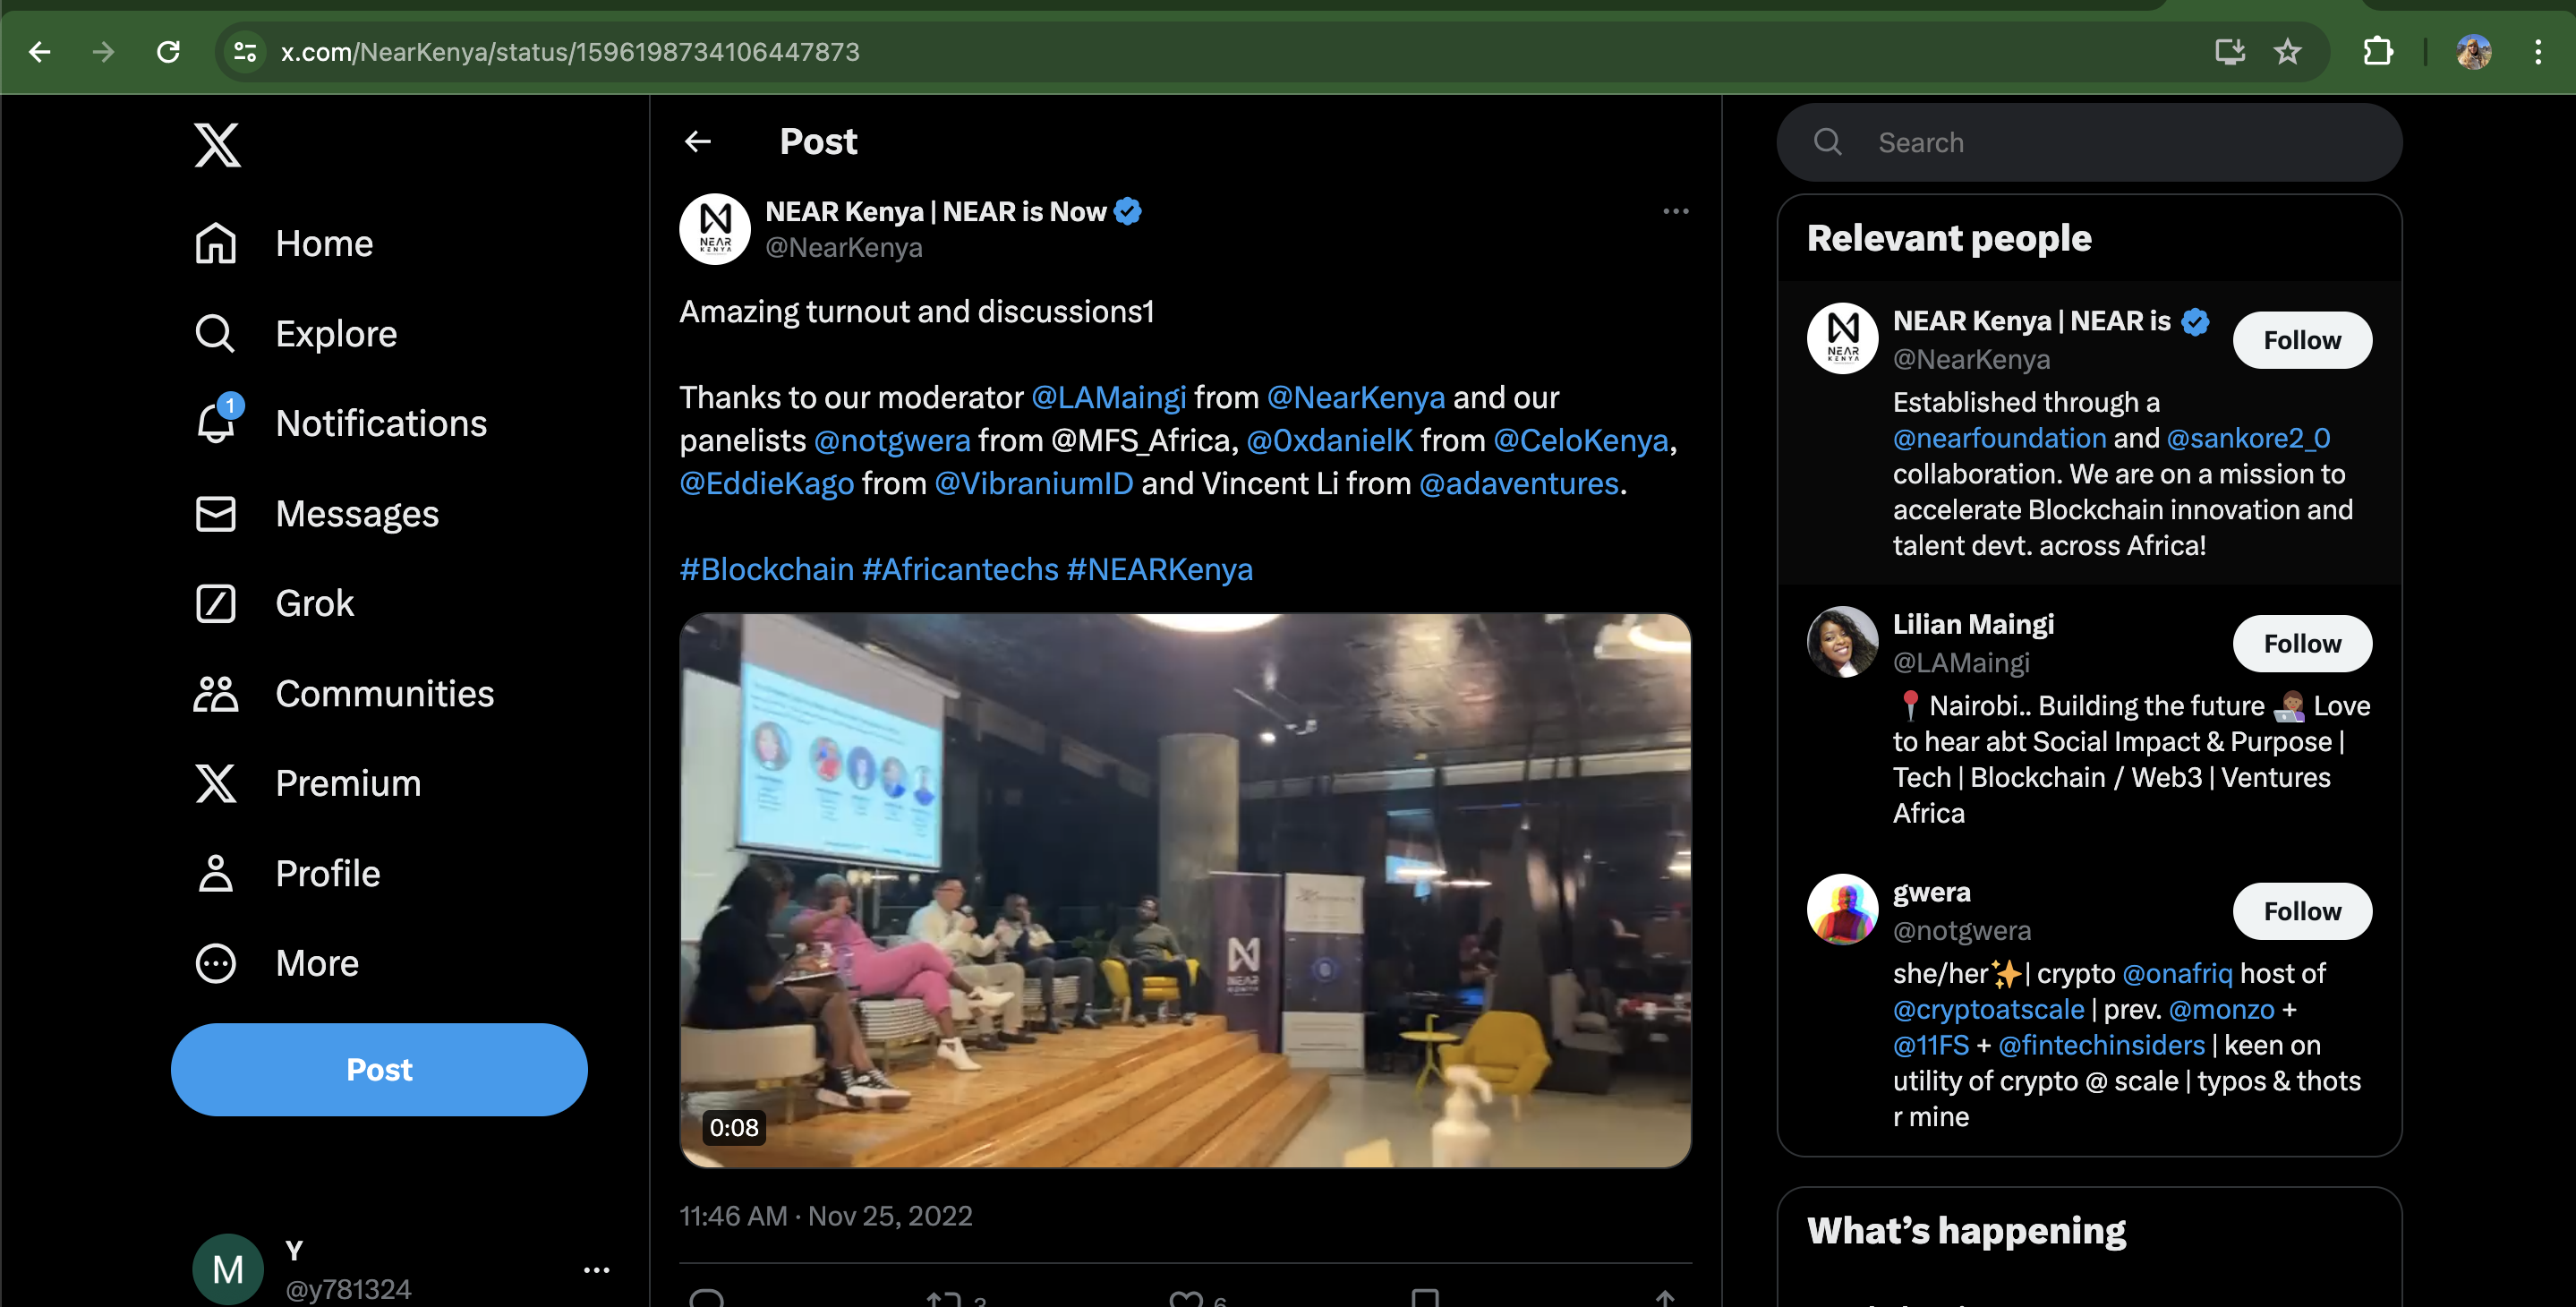
Task: Open the Chrome three-dot menu
Action: [2538, 52]
